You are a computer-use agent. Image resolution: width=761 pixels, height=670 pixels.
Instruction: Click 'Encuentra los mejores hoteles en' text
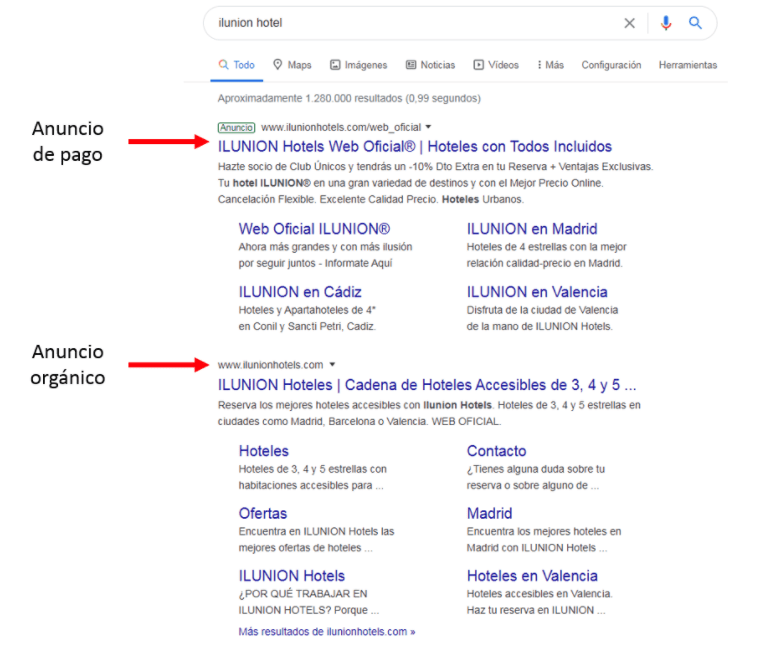pos(544,531)
